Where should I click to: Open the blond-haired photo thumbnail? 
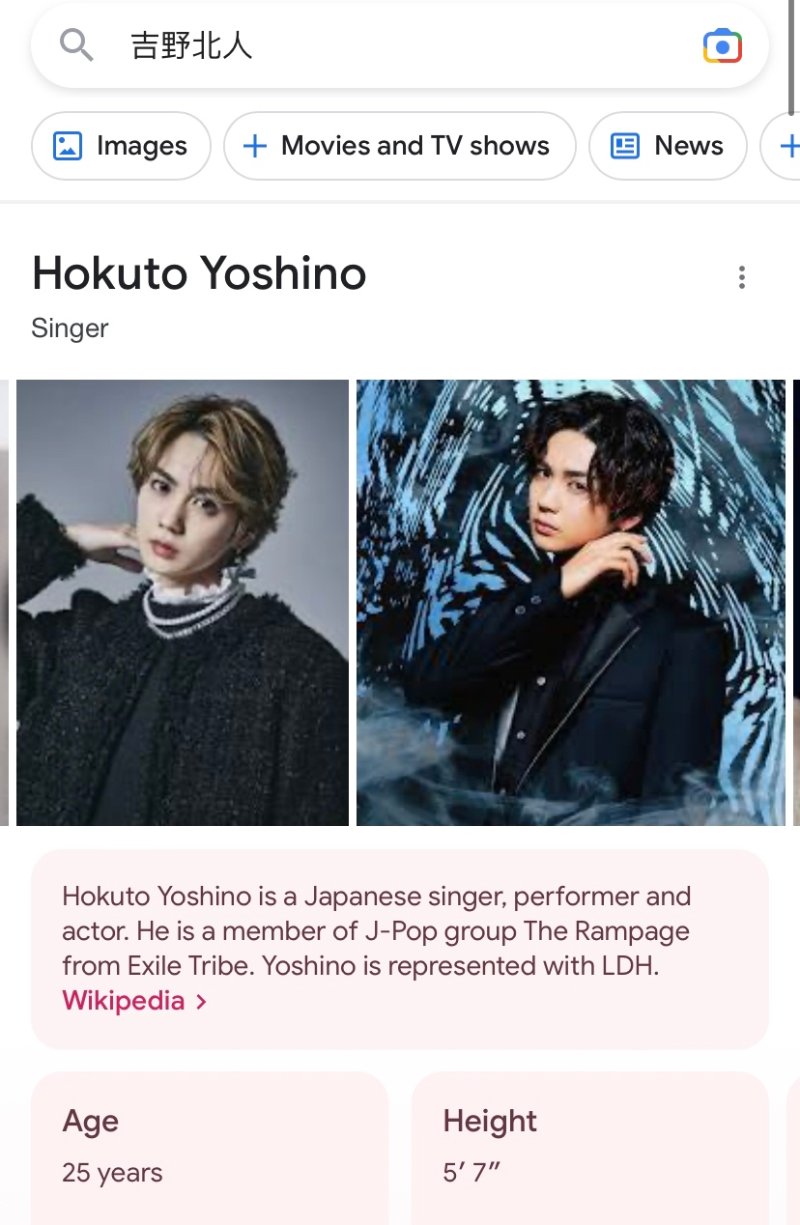pos(182,603)
